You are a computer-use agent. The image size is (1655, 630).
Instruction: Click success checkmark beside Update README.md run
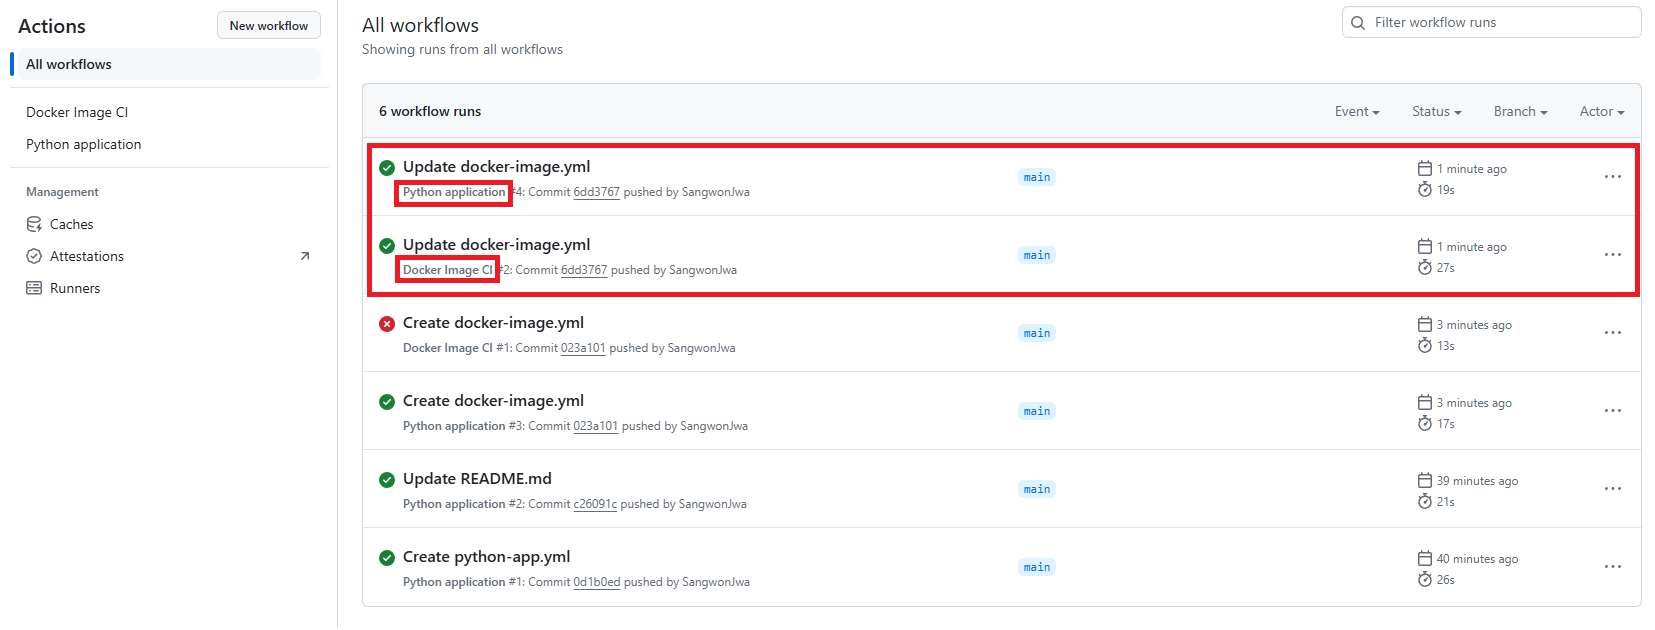pyautogui.click(x=387, y=479)
